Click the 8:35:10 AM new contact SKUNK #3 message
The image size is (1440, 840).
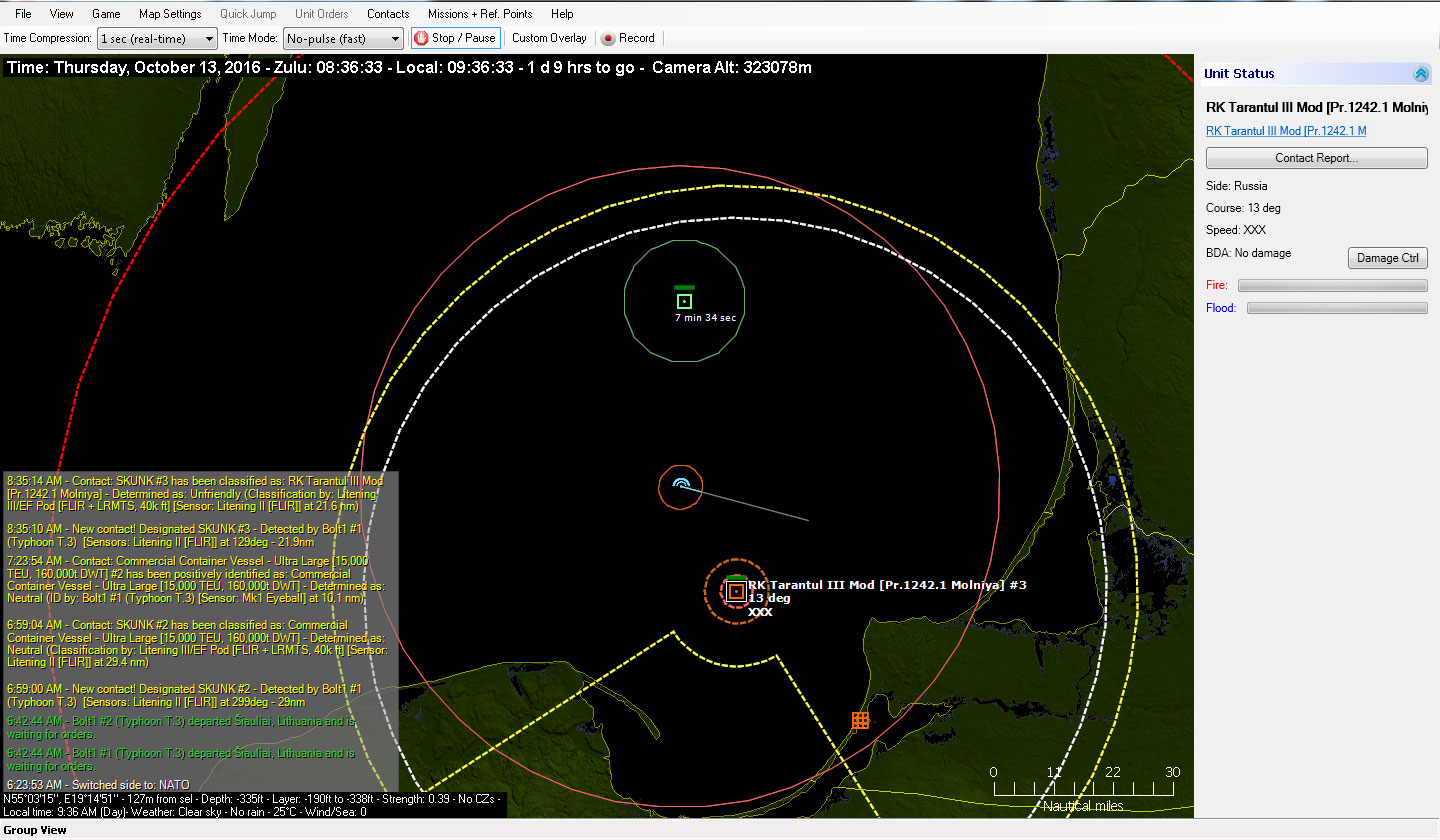coord(186,535)
